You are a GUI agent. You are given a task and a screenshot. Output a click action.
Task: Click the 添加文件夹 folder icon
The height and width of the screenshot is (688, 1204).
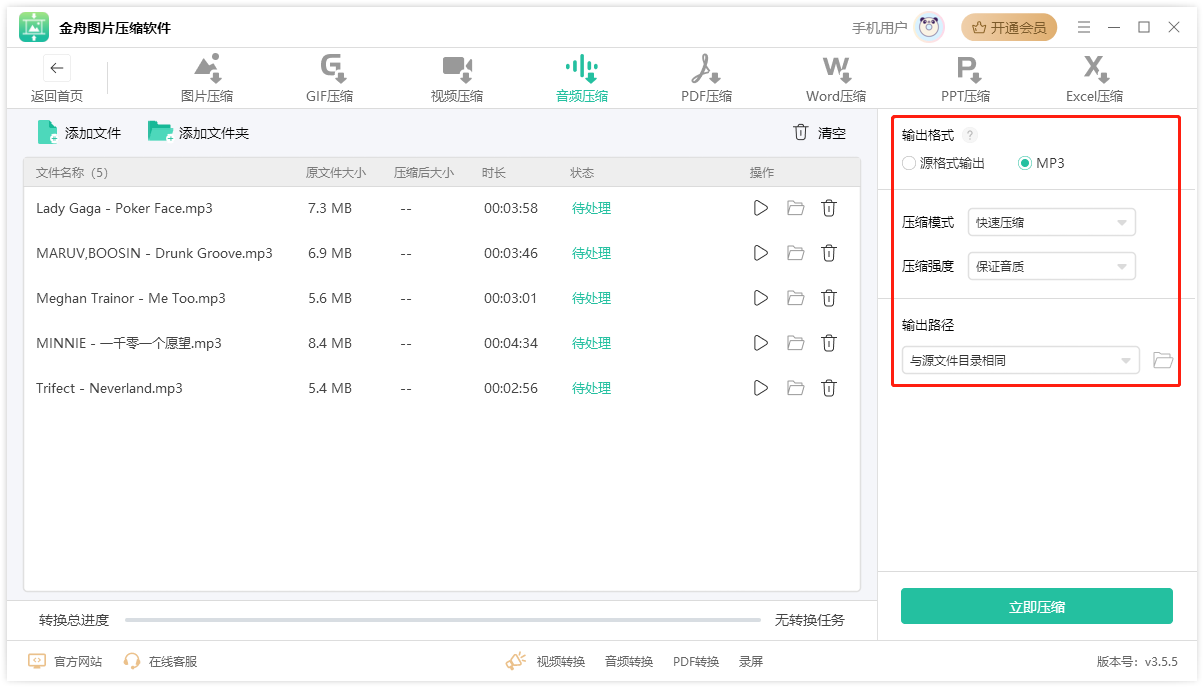tap(161, 131)
